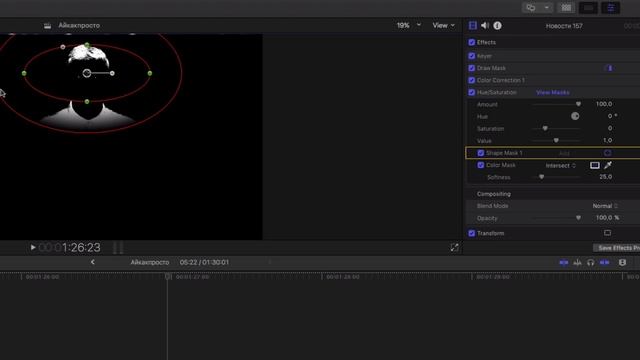The width and height of the screenshot is (640, 360).
Task: Click the Shape Mask 1 onscreen control icon
Action: coord(607,153)
